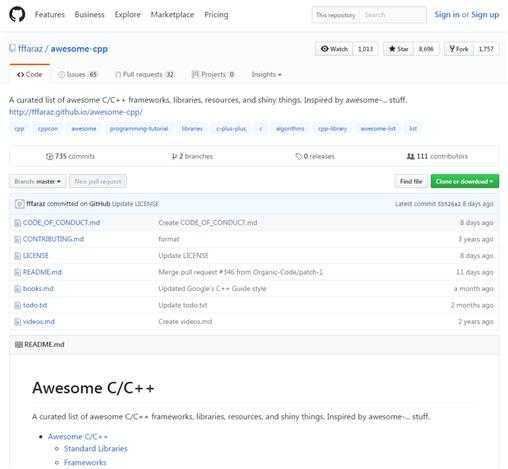This screenshot has width=508, height=469.
Task: Follow the Awesome C/C++ contents link
Action: pyautogui.click(x=78, y=436)
